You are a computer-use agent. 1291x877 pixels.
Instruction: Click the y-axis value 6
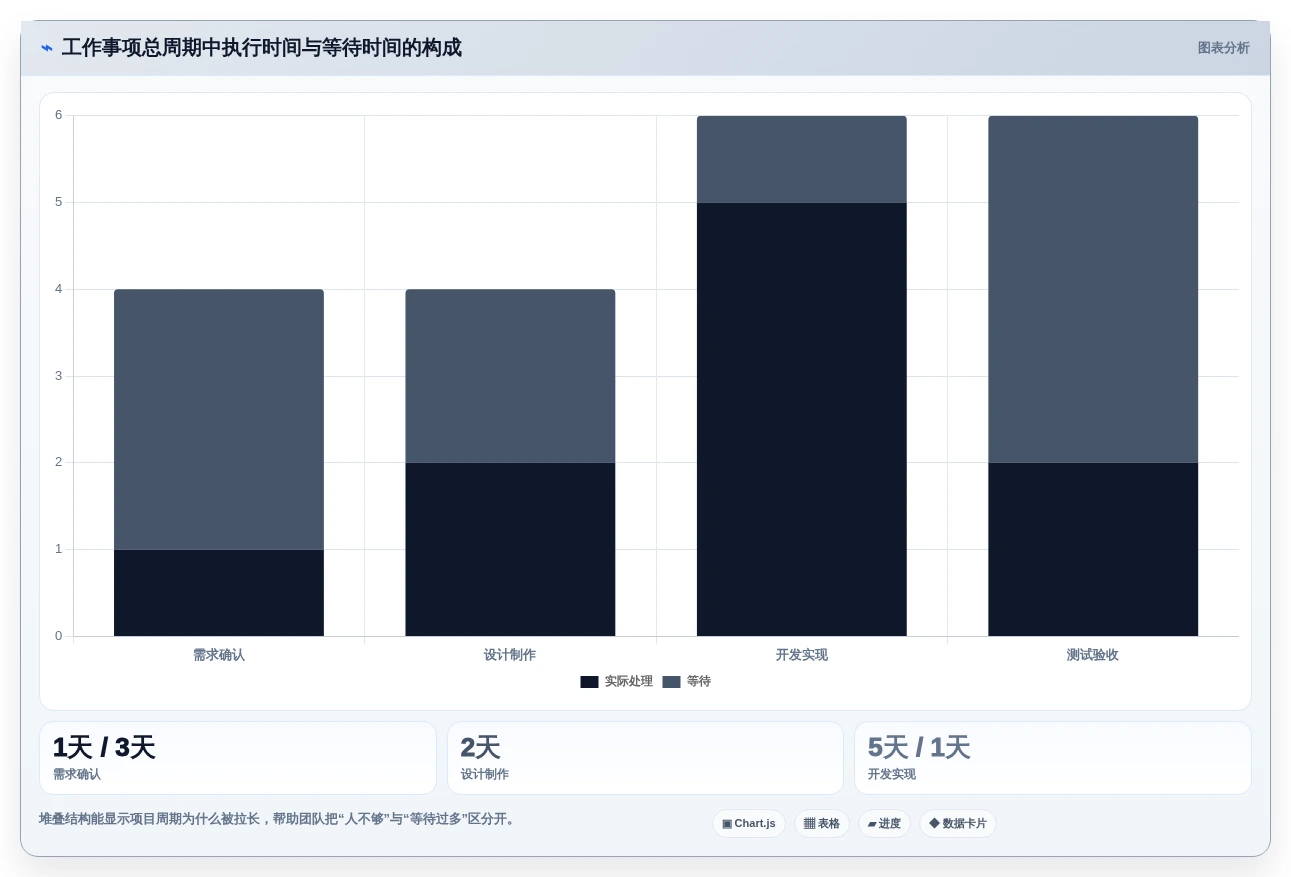coord(58,115)
